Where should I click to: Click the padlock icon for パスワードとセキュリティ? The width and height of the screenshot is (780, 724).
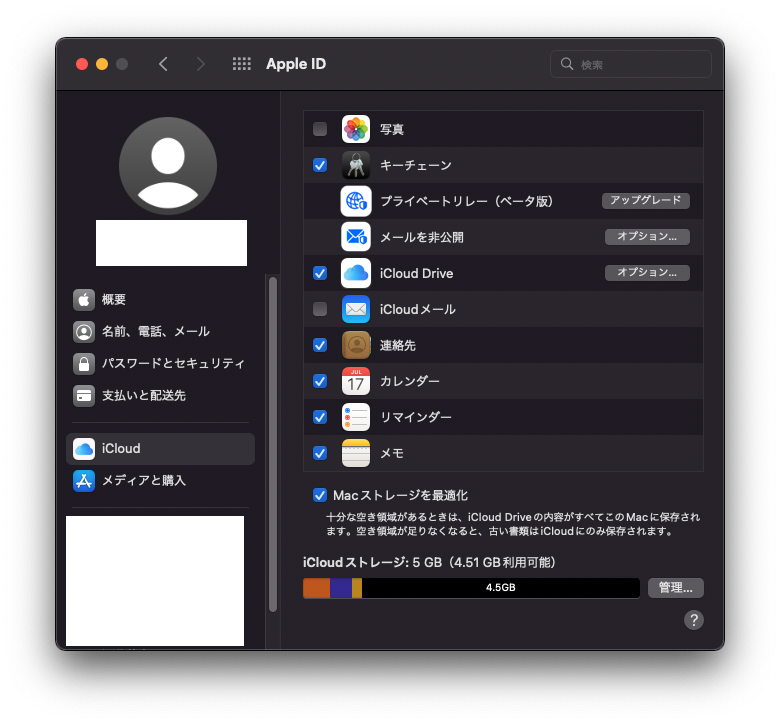pos(84,363)
